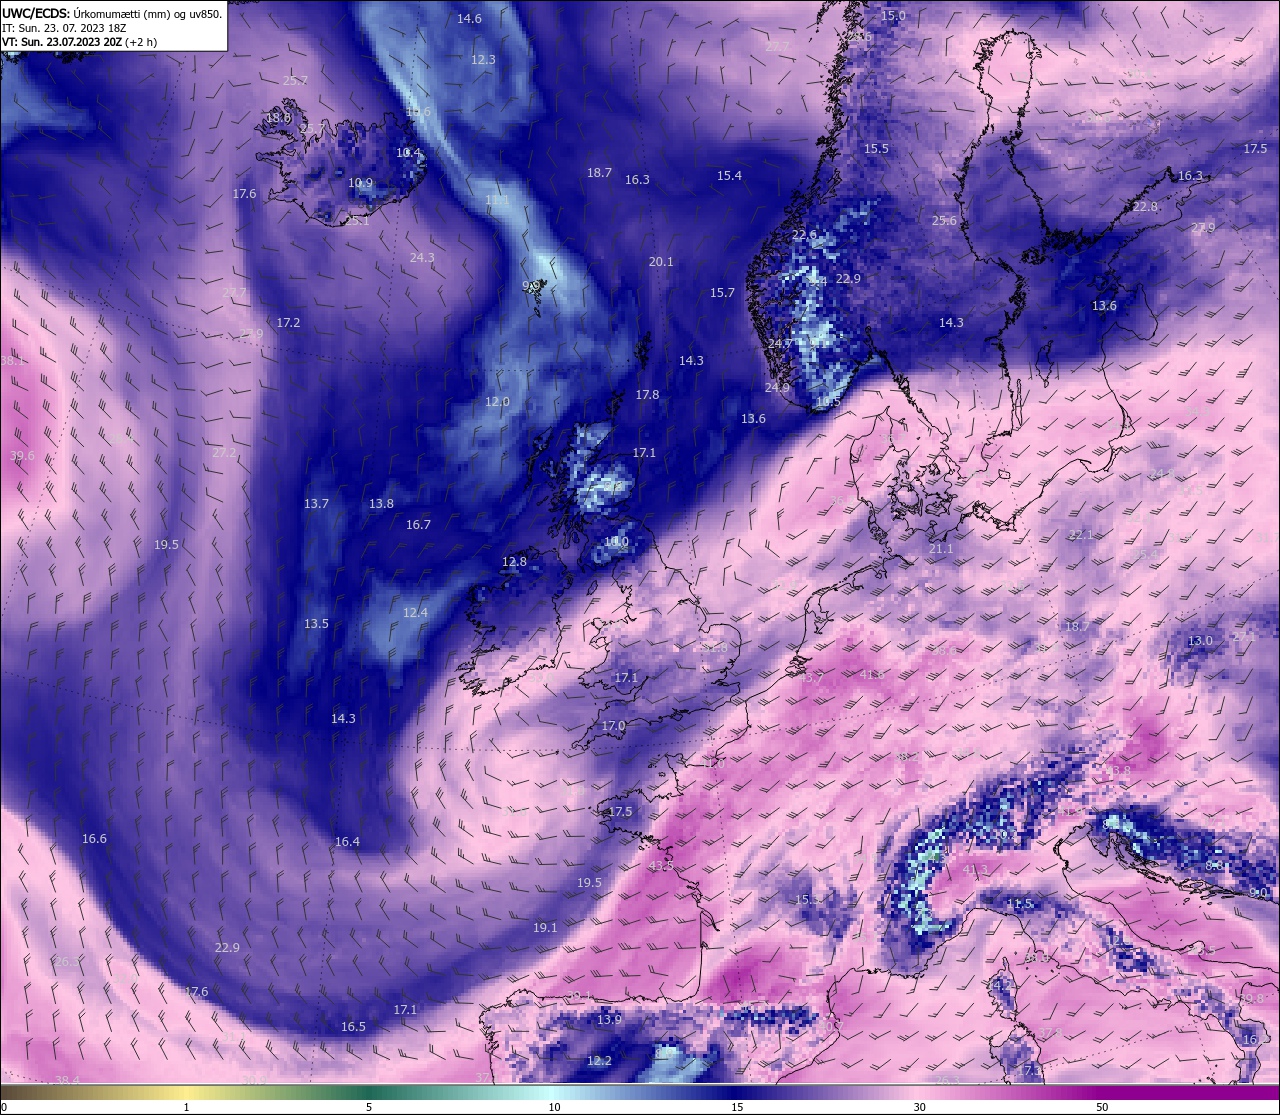Click the 12.8 value label
Screen dimensions: 1280x1115
(x=514, y=562)
